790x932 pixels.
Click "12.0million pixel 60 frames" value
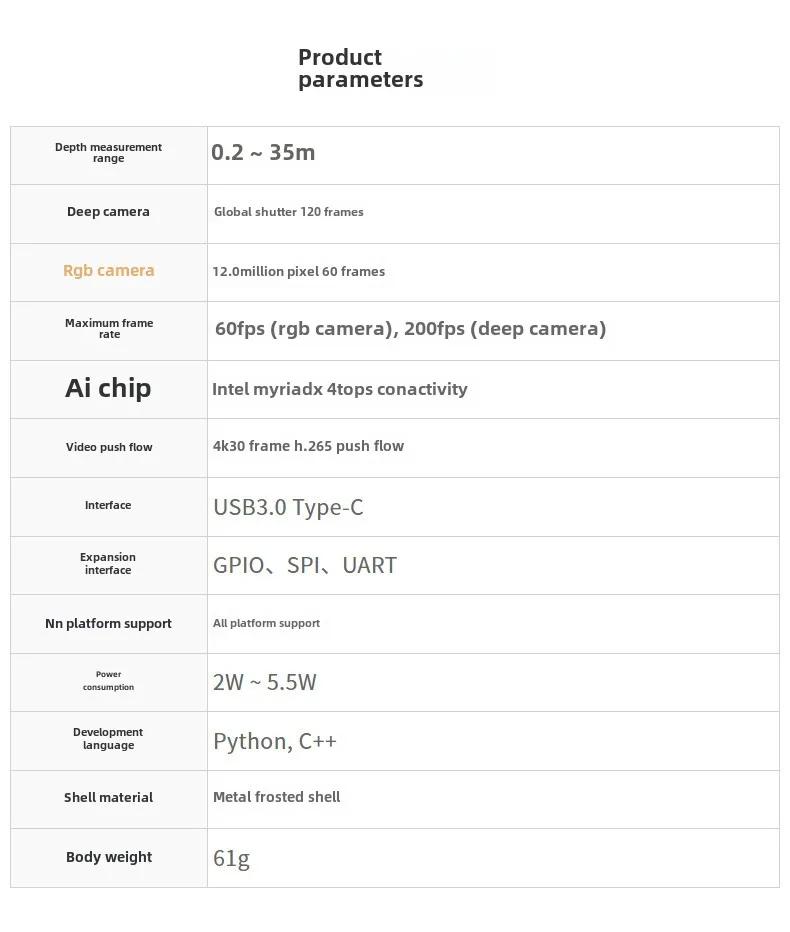[x=298, y=271]
